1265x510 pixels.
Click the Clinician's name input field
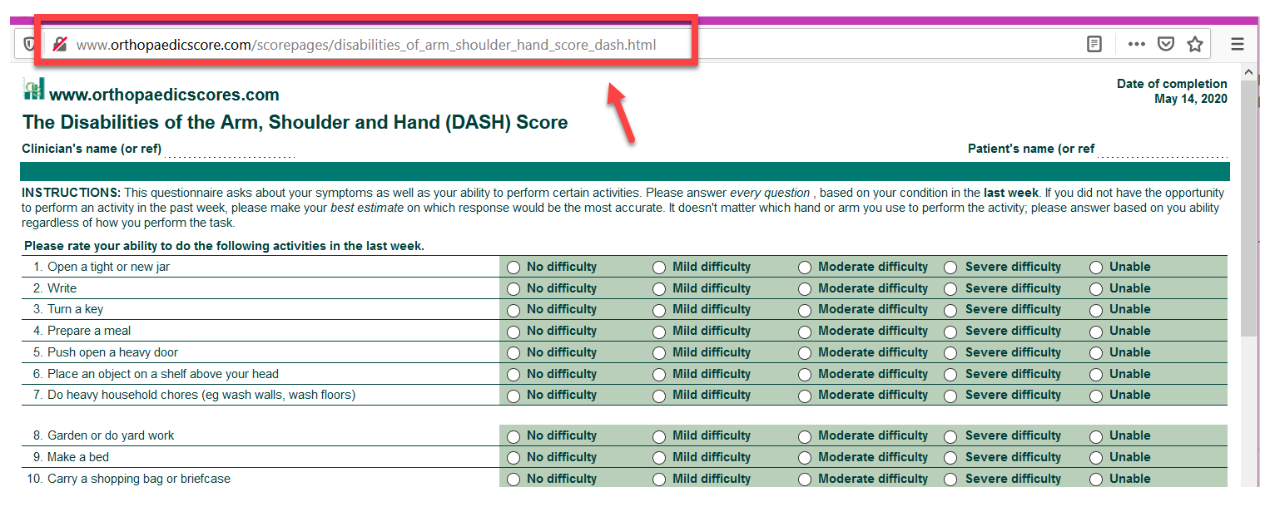pos(230,150)
